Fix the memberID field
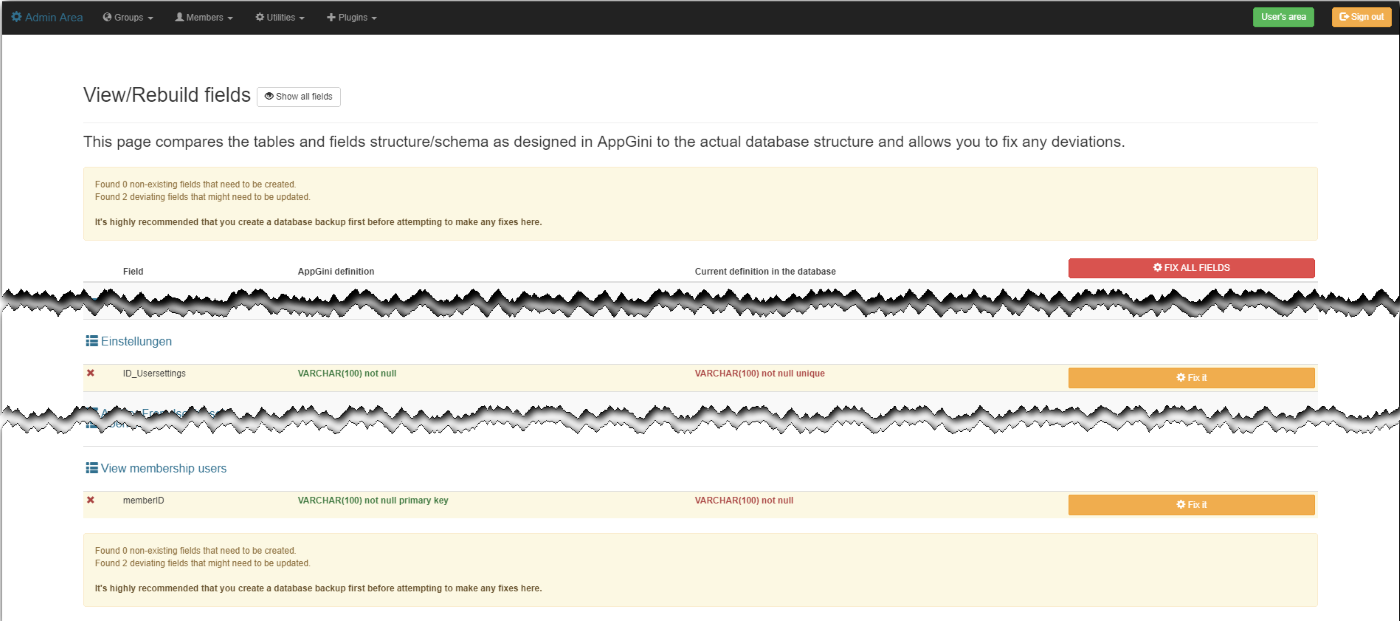 1191,505
